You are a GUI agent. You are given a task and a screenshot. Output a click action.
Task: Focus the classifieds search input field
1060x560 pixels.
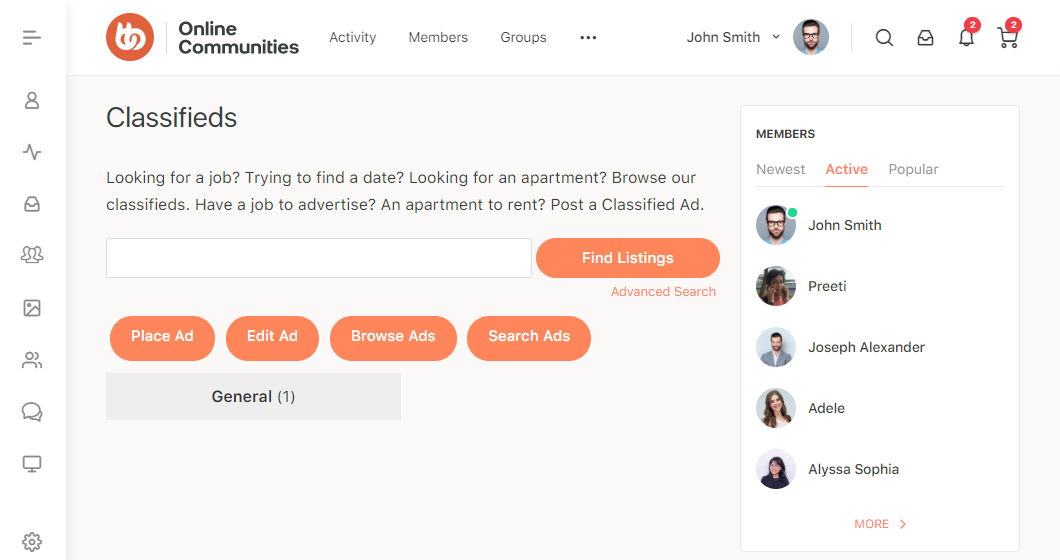tap(319, 258)
